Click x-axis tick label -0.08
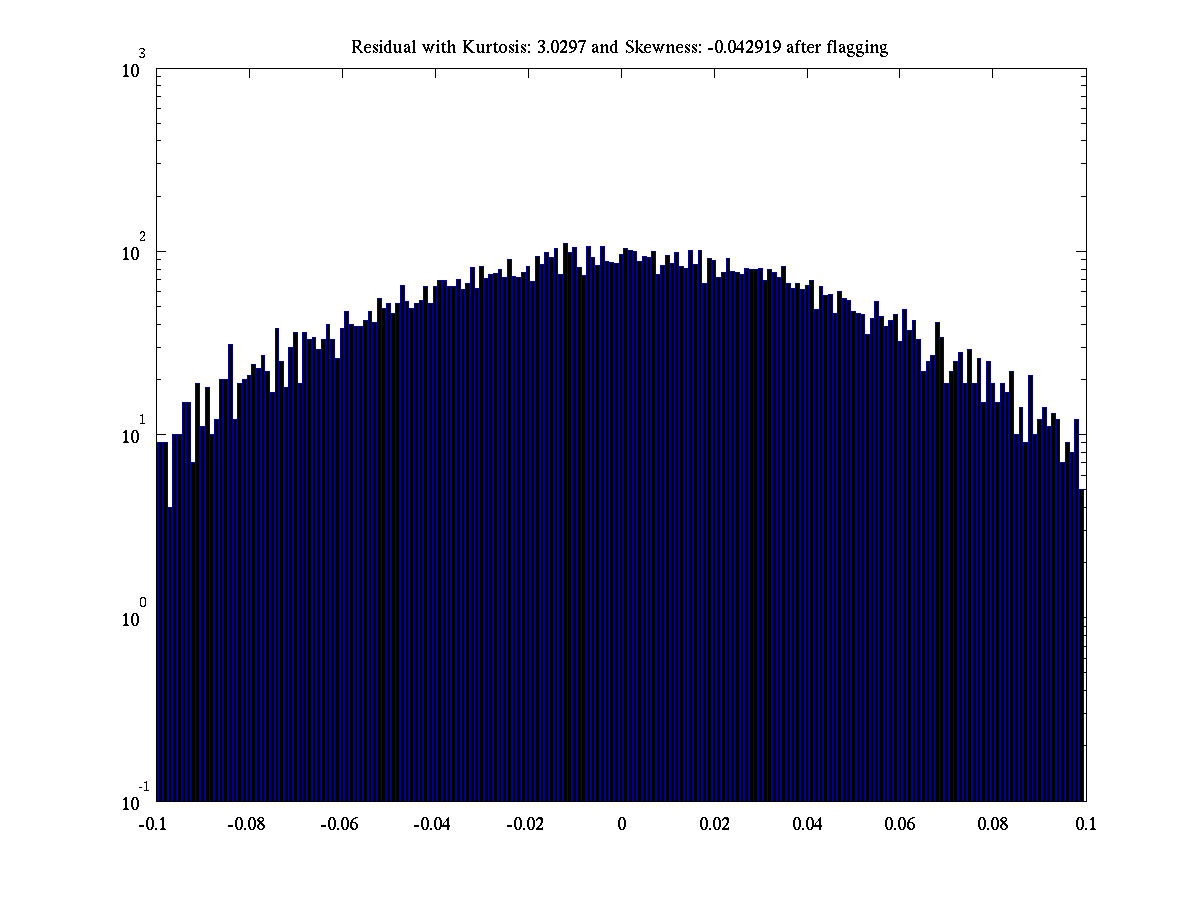Viewport: 1200px width, 900px height. pyautogui.click(x=246, y=824)
